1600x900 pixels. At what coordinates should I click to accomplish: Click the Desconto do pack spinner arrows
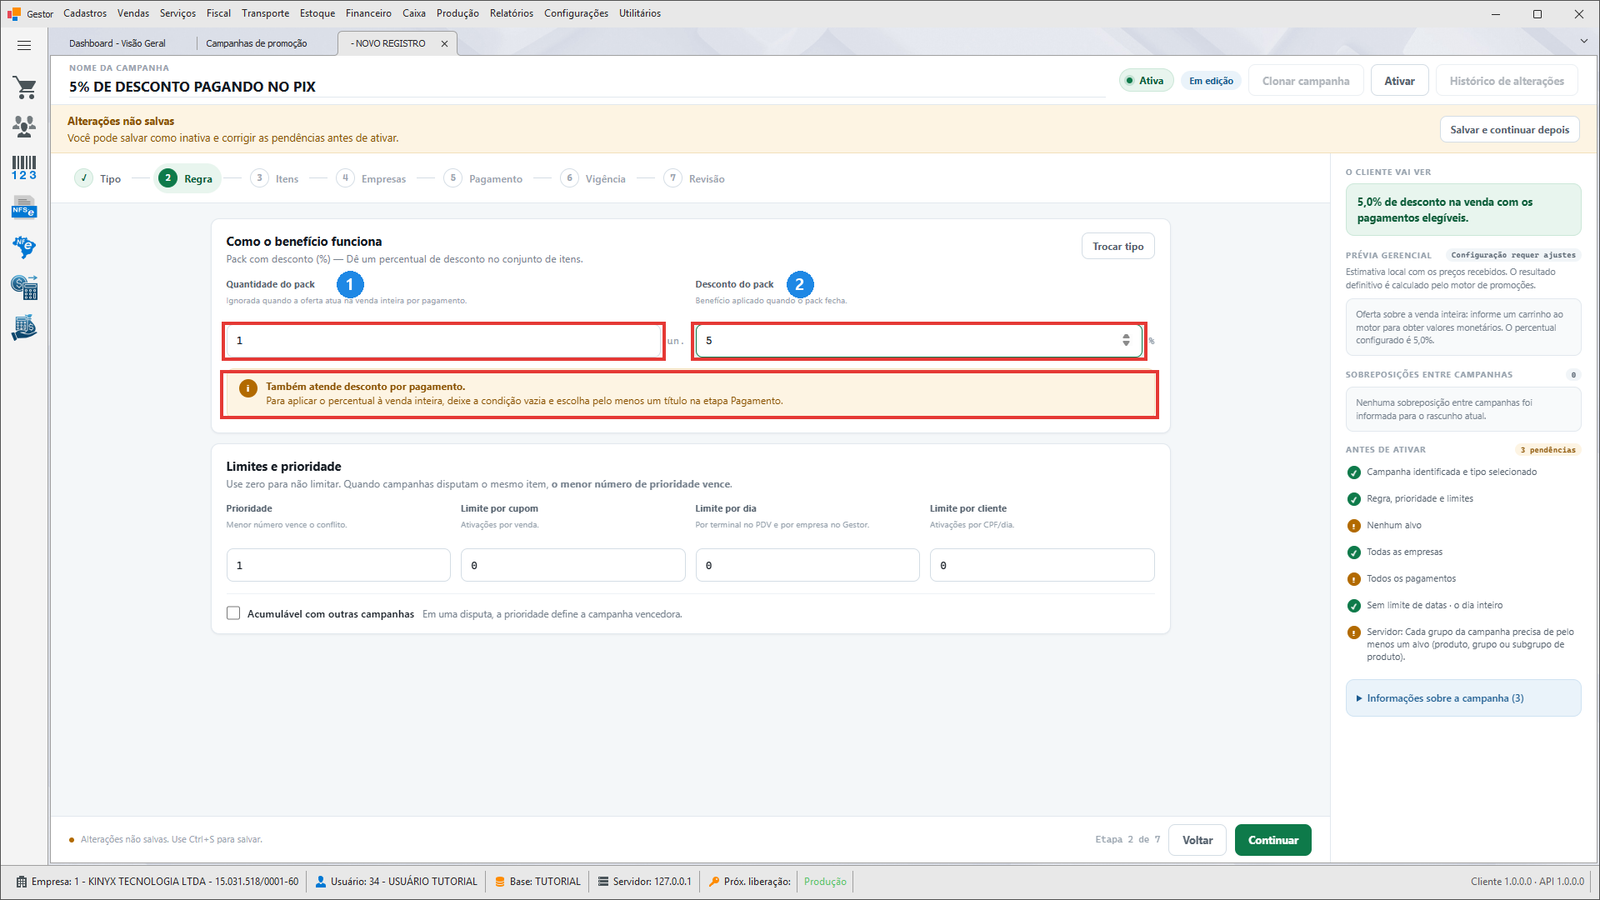1126,340
